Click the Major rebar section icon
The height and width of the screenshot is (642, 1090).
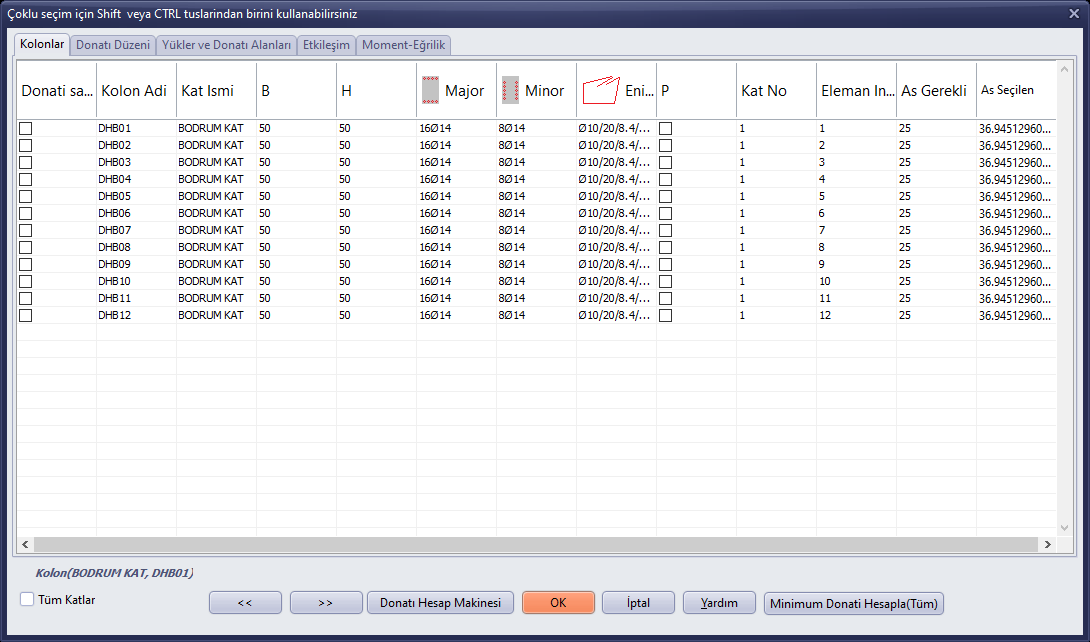pos(430,90)
